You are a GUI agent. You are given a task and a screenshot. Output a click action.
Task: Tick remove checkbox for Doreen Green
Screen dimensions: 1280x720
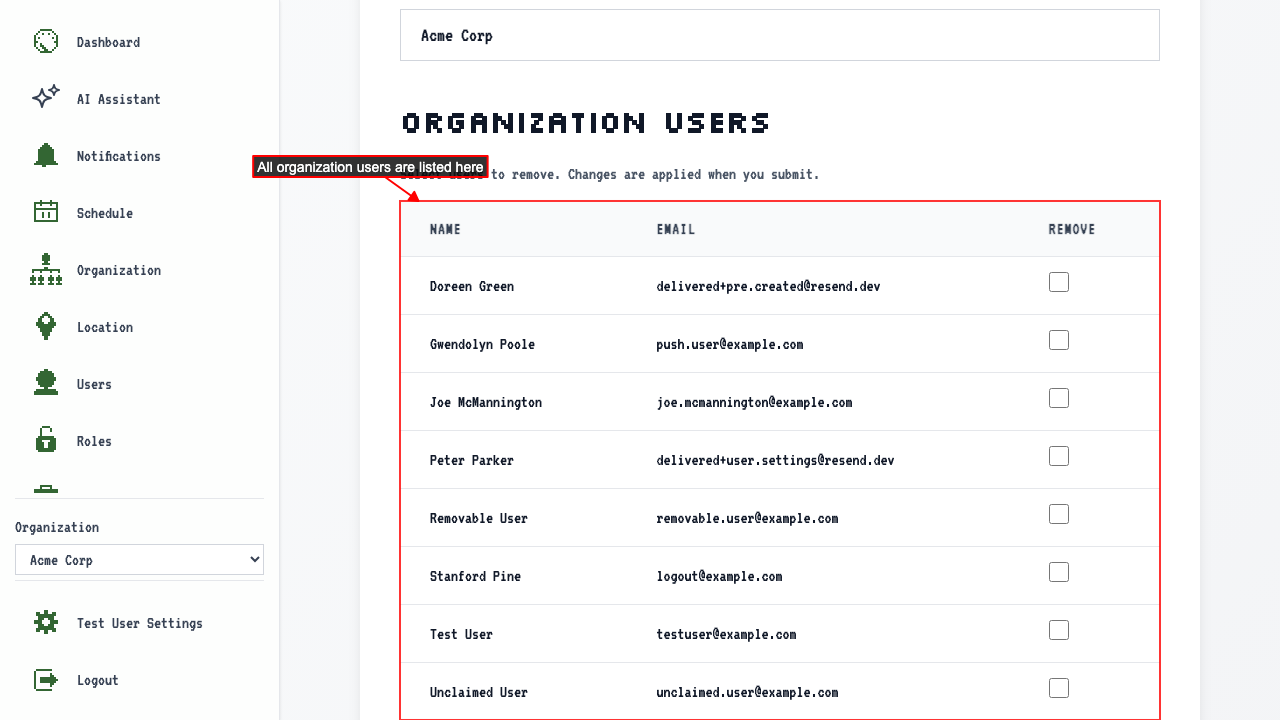tap(1059, 282)
